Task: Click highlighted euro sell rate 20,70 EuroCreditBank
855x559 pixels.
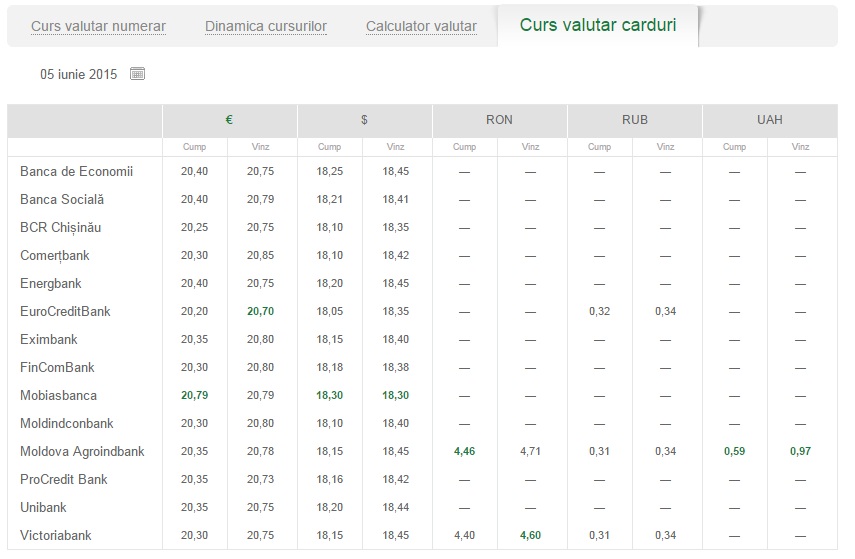Action: pyautogui.click(x=261, y=311)
